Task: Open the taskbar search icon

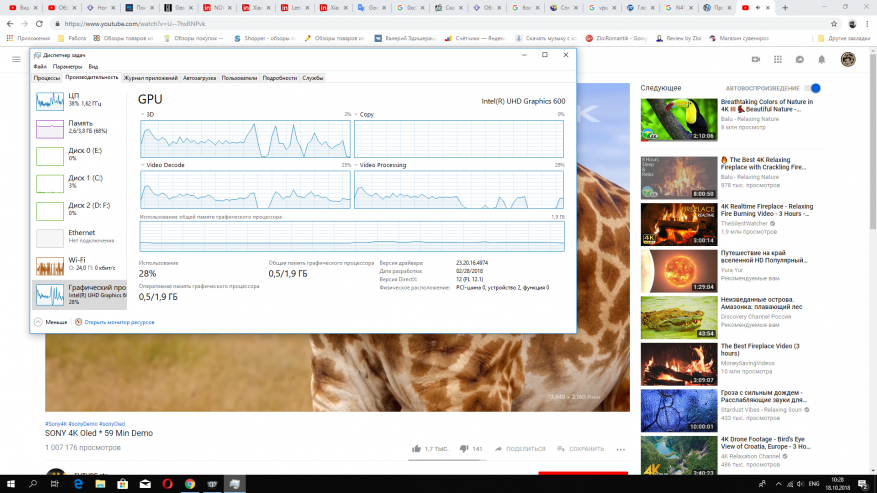Action: pyautogui.click(x=33, y=484)
